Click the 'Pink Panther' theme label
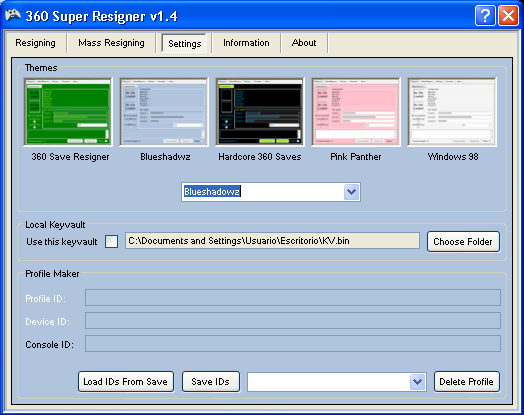Screen dimensions: 524x415 356,157
